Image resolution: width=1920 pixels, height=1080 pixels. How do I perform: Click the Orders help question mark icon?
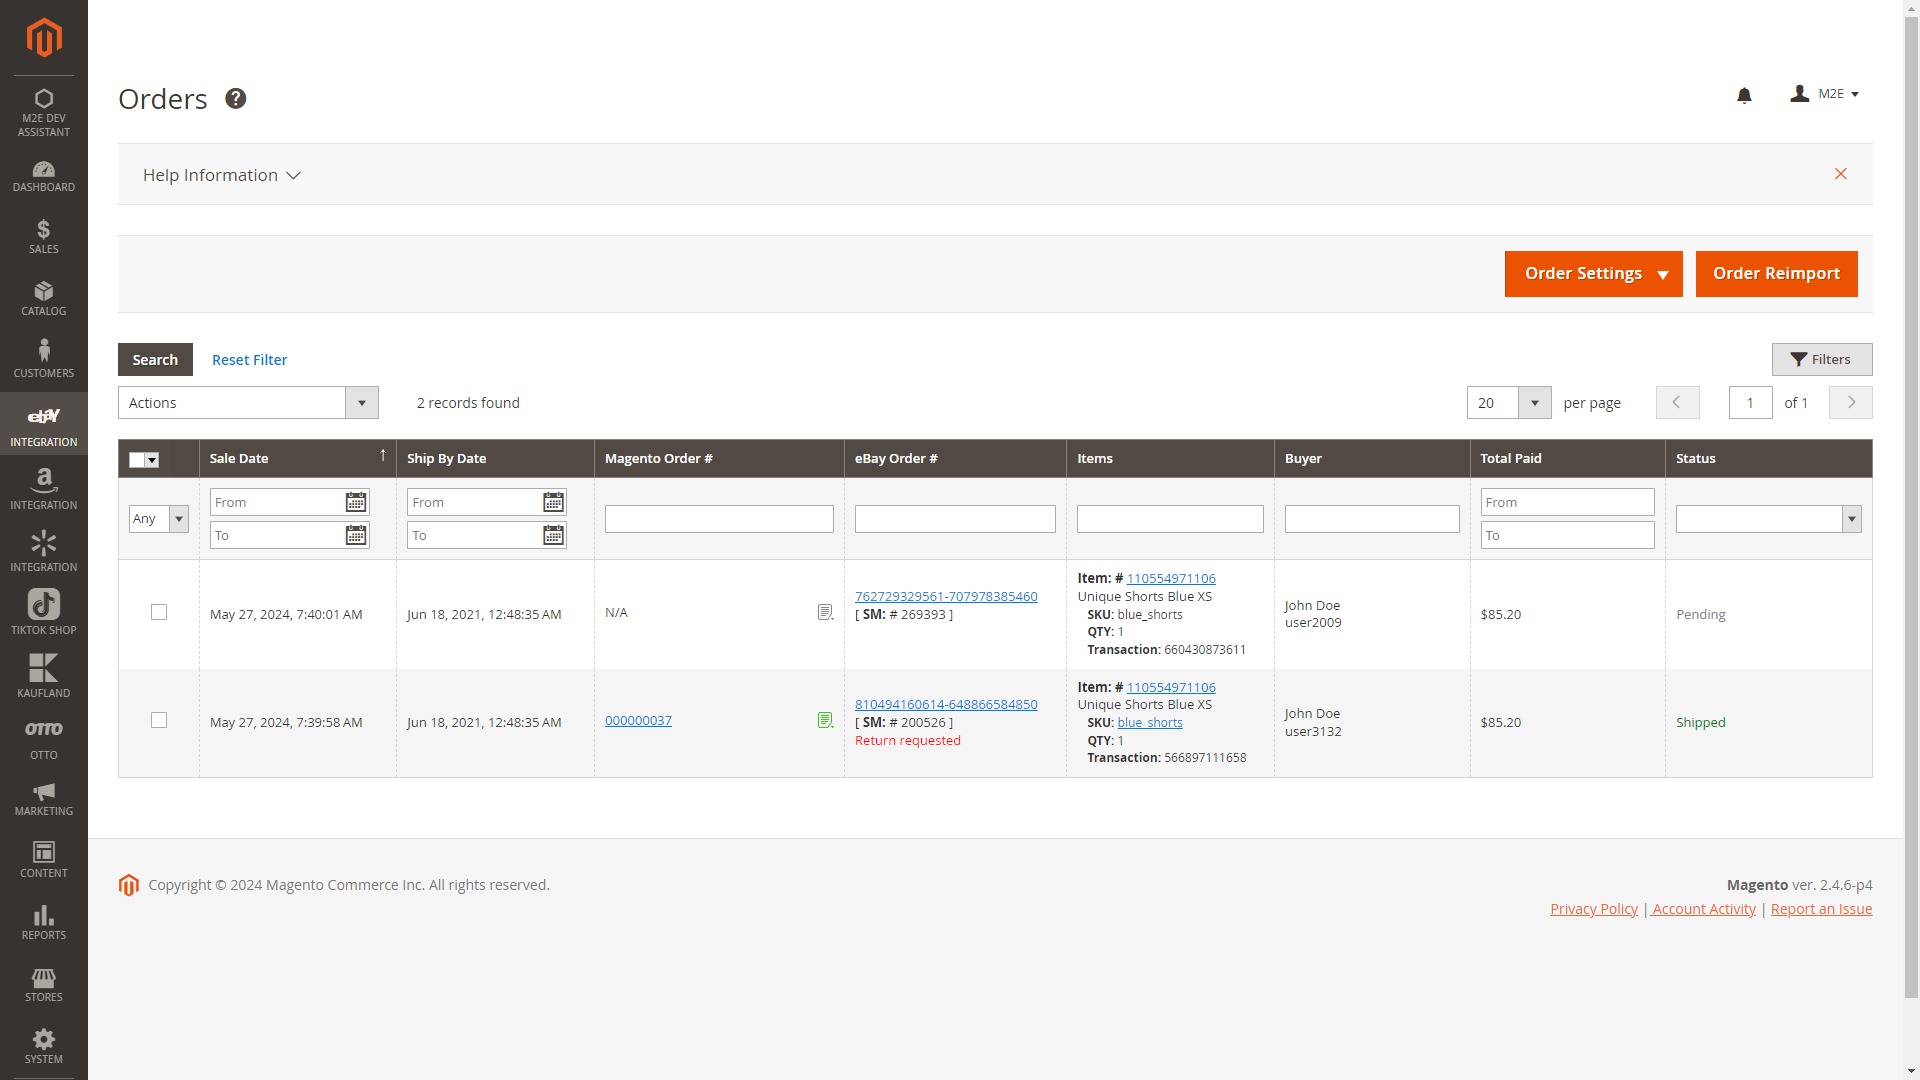pyautogui.click(x=236, y=99)
